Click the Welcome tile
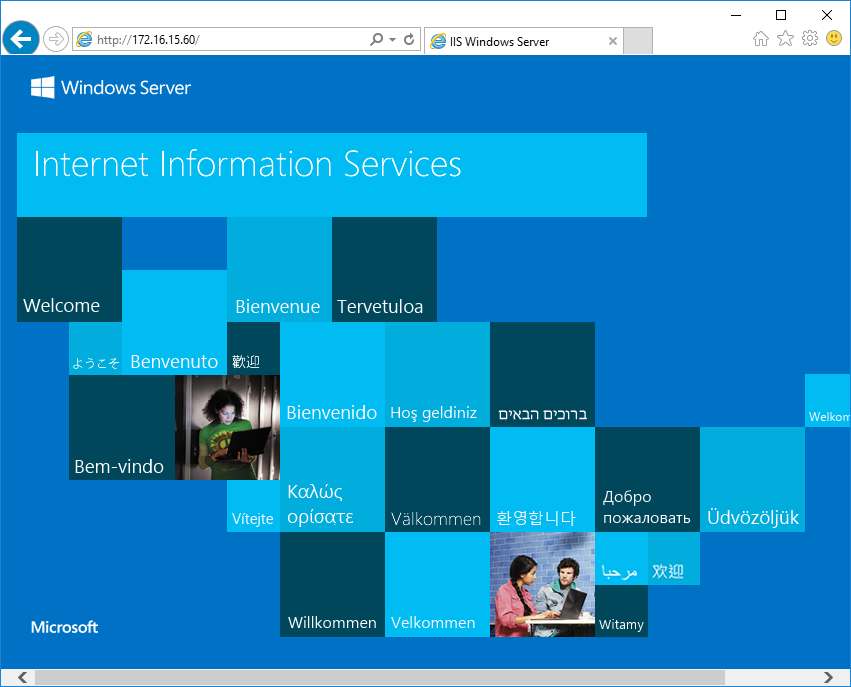This screenshot has height=687, width=851. pyautogui.click(x=69, y=269)
